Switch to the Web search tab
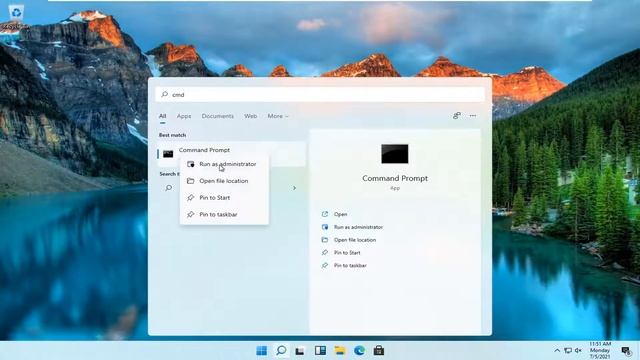The height and width of the screenshot is (360, 640). click(x=251, y=116)
